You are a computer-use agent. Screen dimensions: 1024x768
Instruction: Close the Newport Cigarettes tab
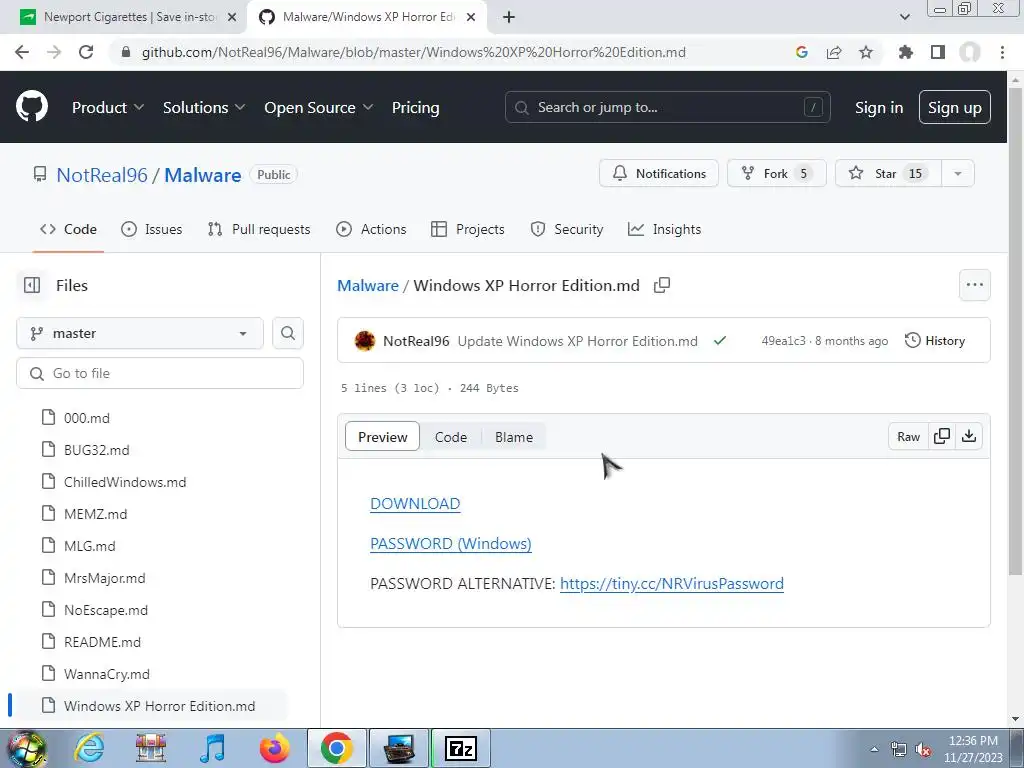tap(232, 17)
